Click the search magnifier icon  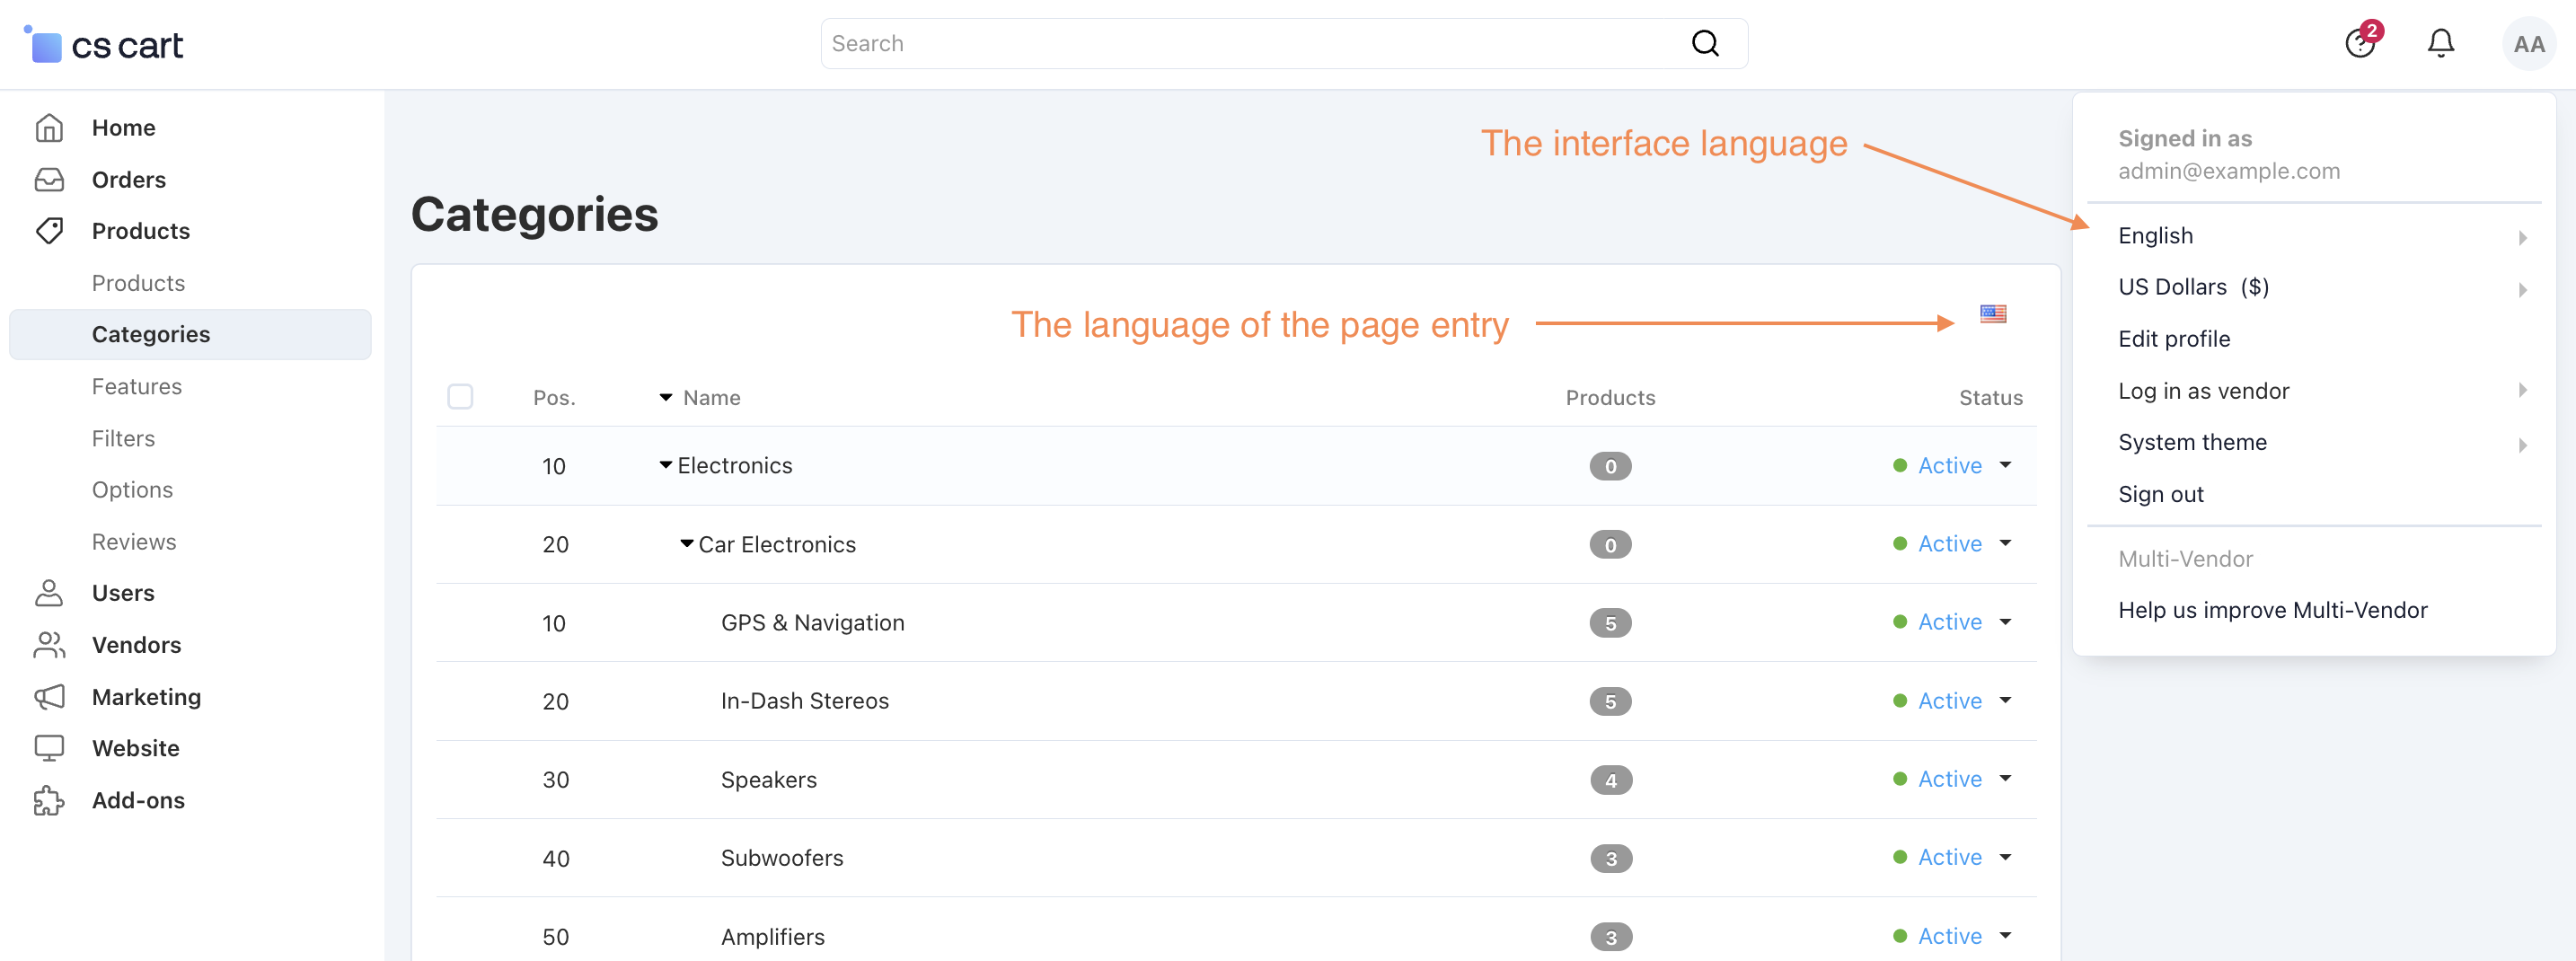point(1705,43)
